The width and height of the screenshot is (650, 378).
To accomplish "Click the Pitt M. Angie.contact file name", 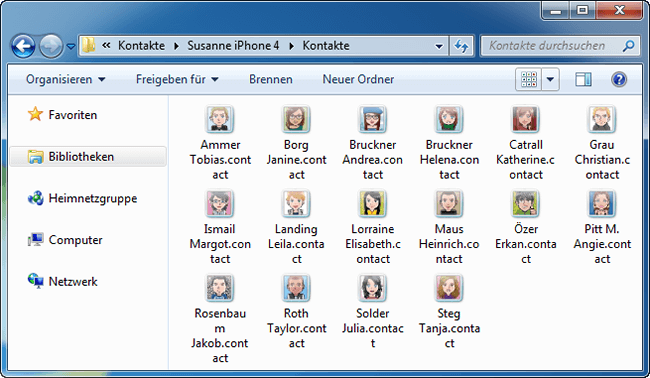I will (x=602, y=244).
